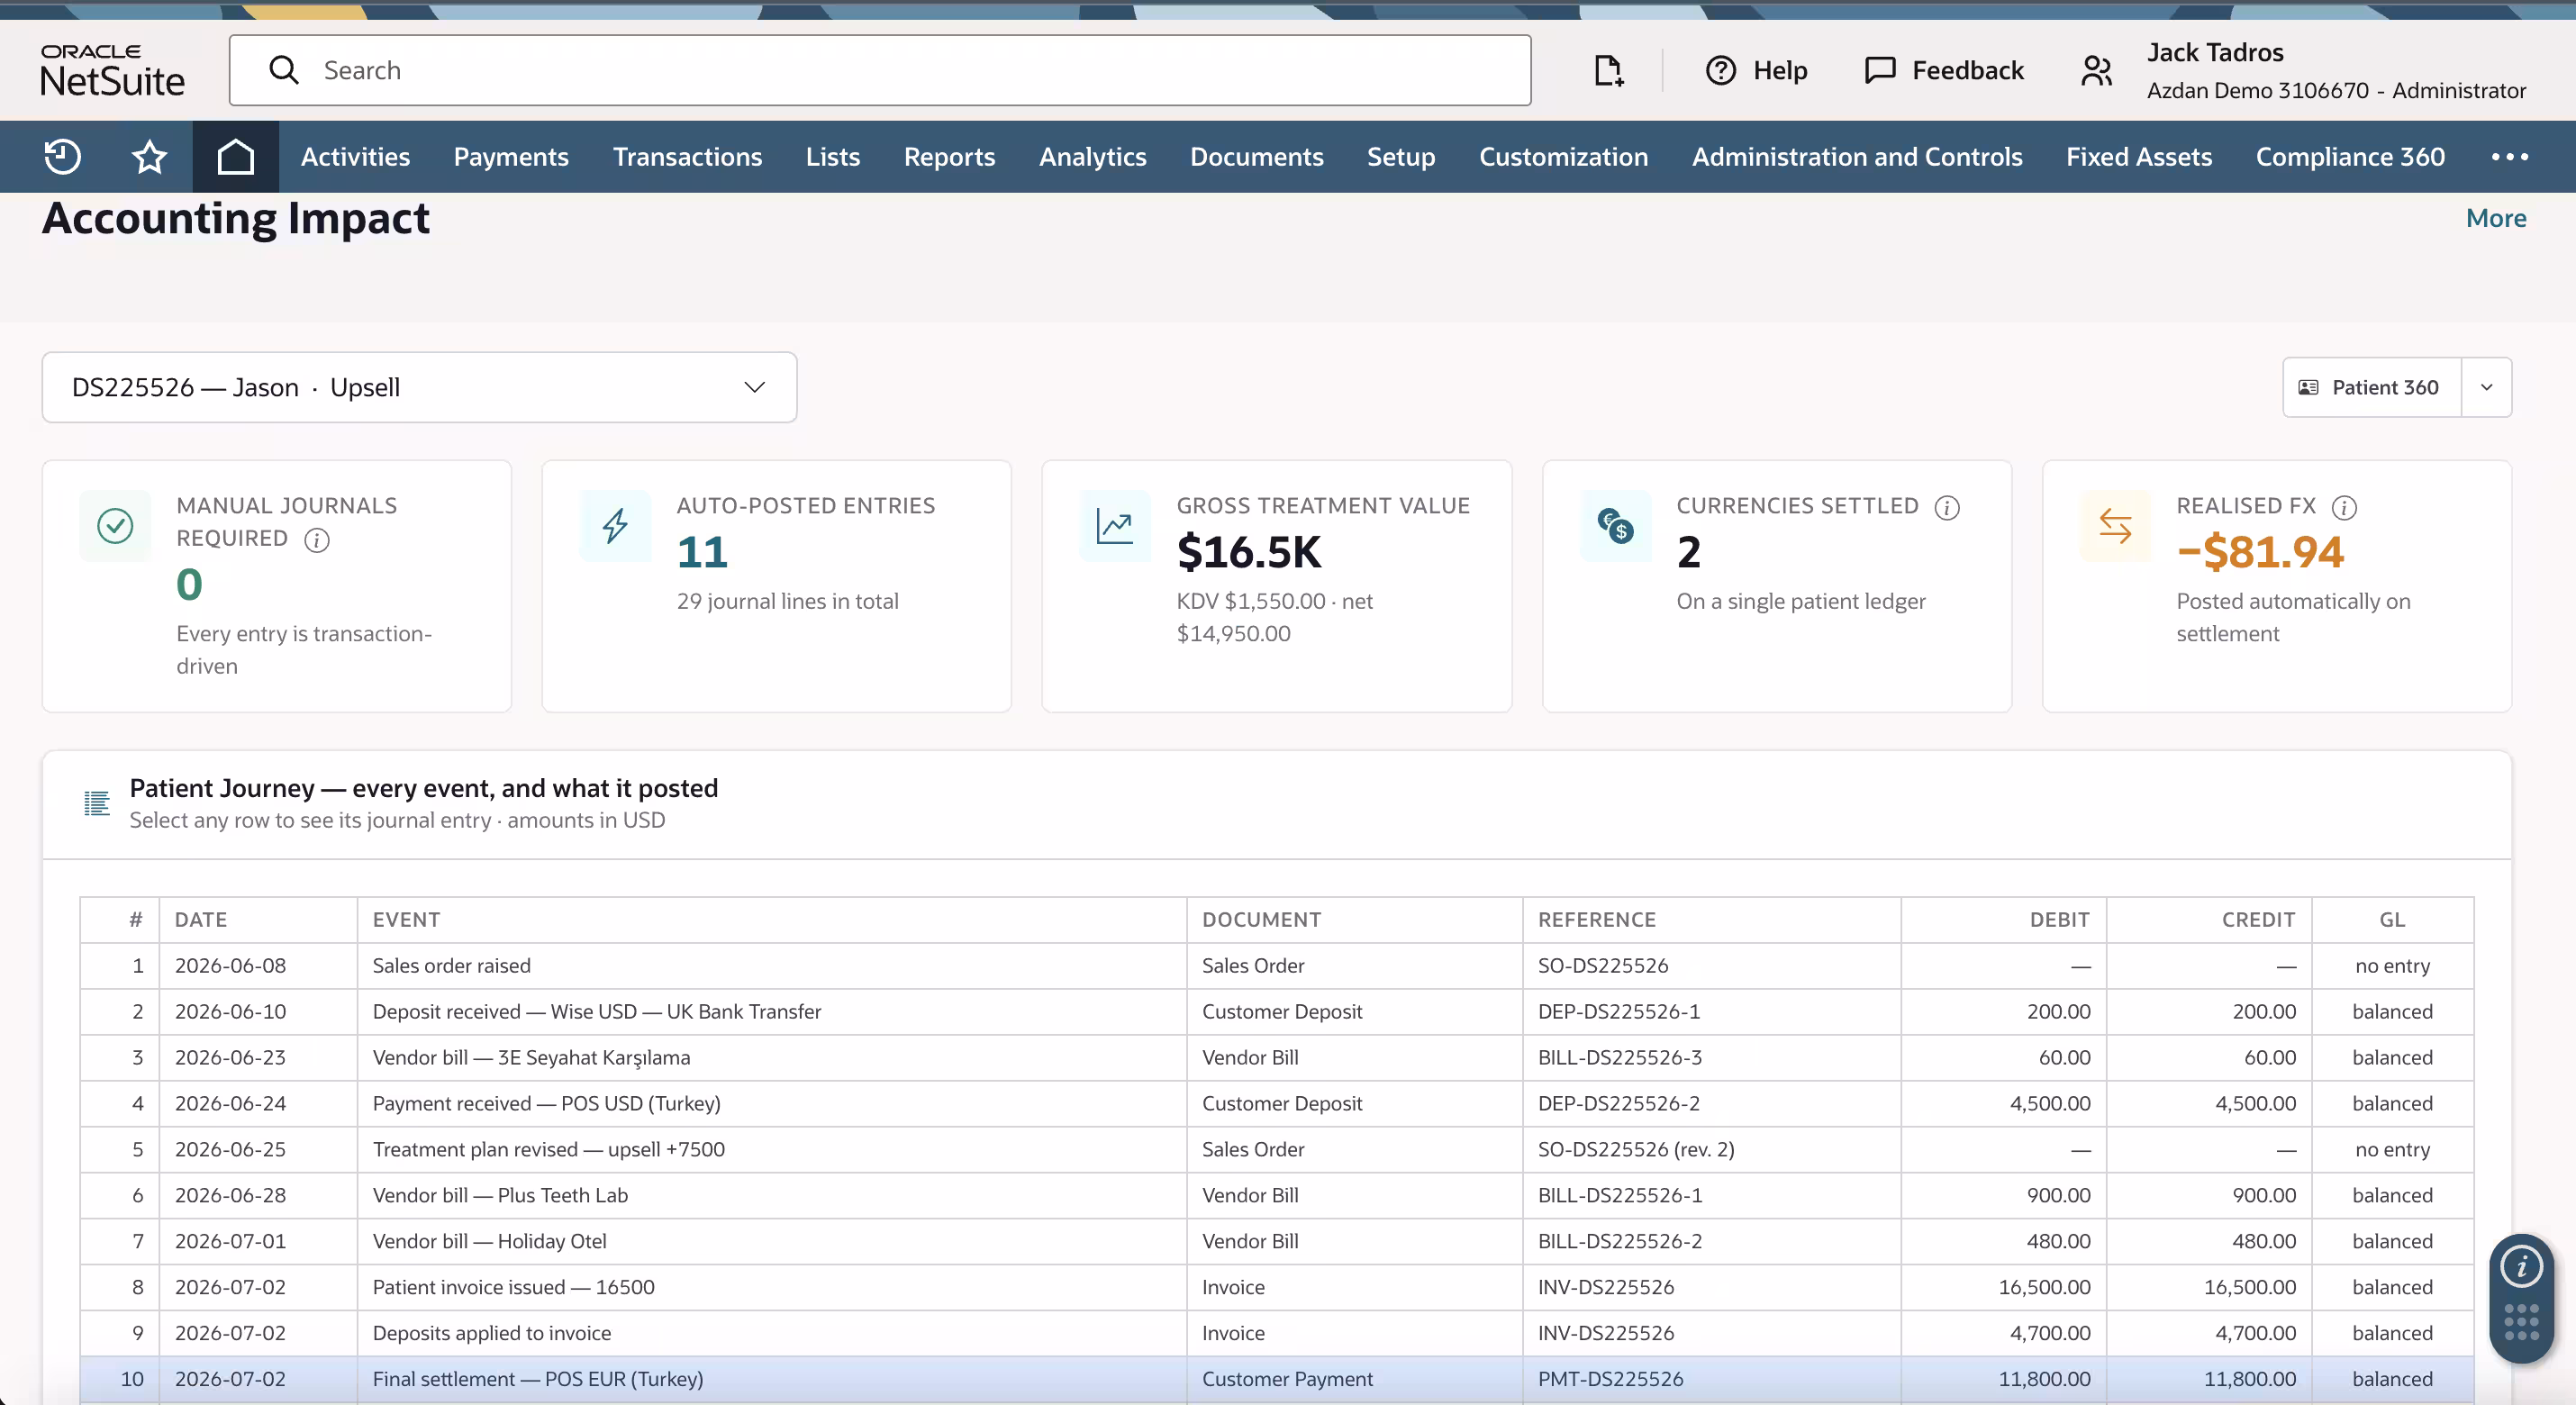Open the Help link
The image size is (2576, 1405).
pyautogui.click(x=1756, y=70)
